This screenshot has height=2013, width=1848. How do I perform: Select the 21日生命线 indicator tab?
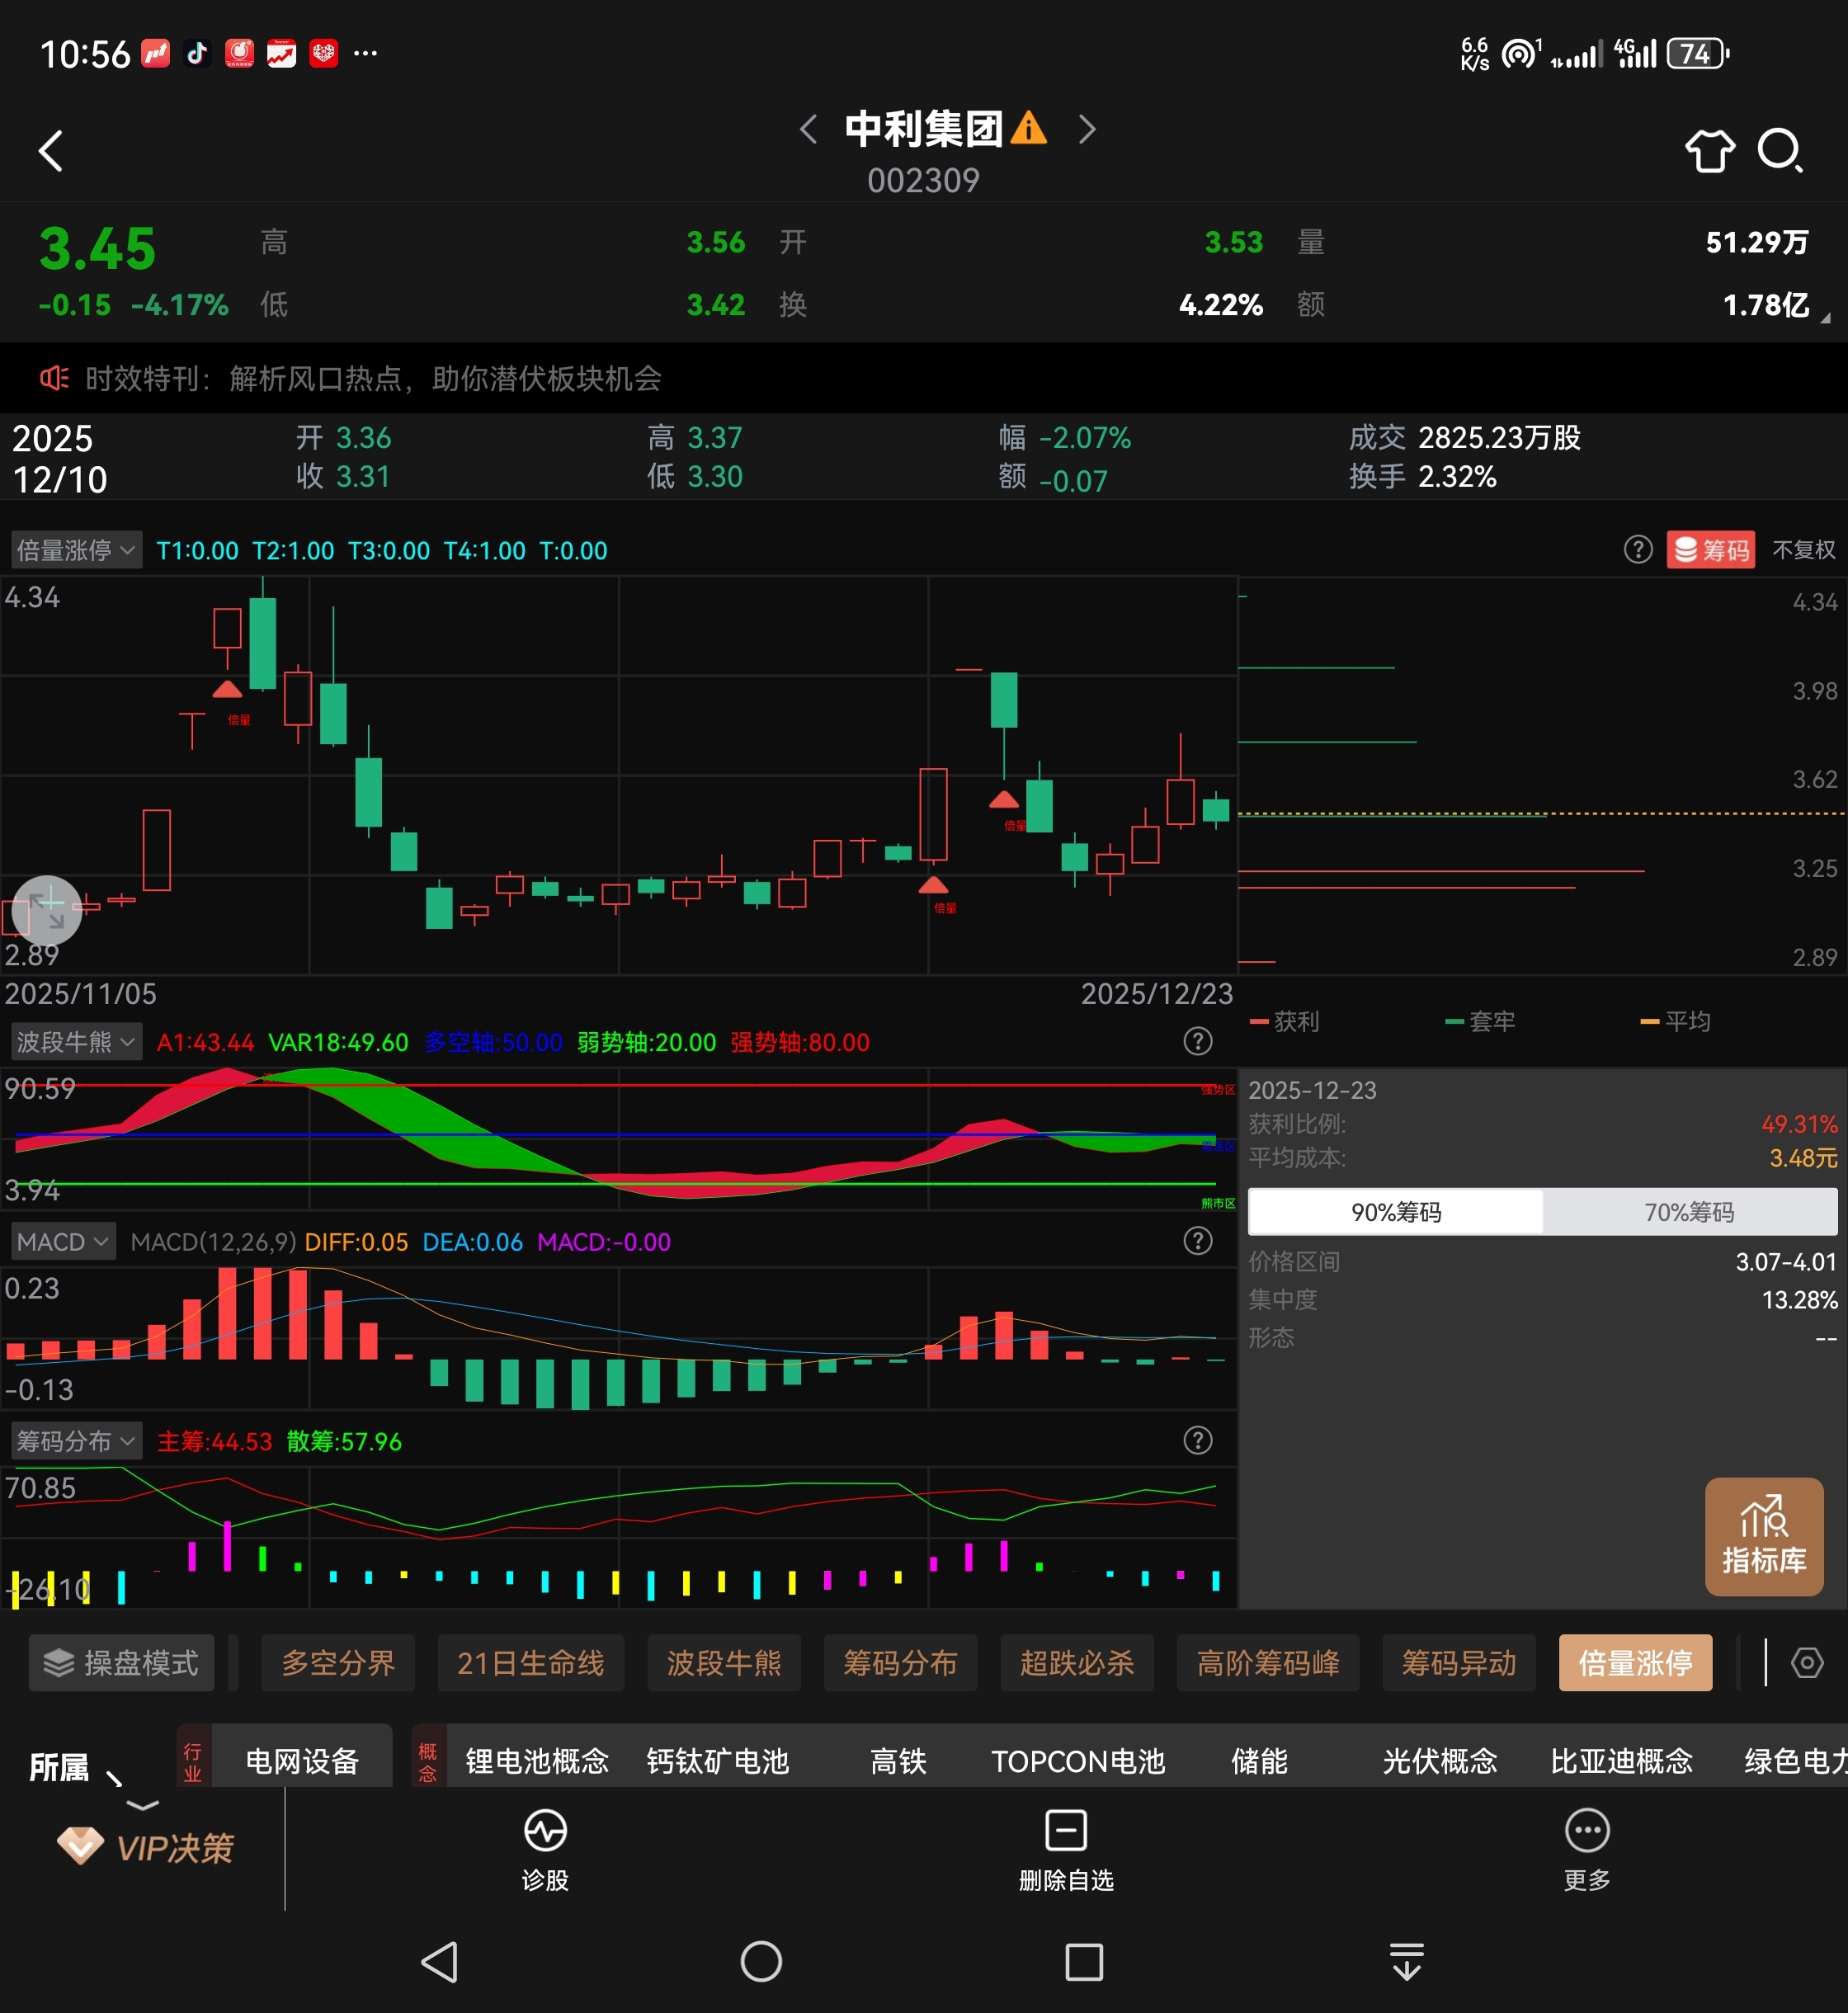point(531,1663)
